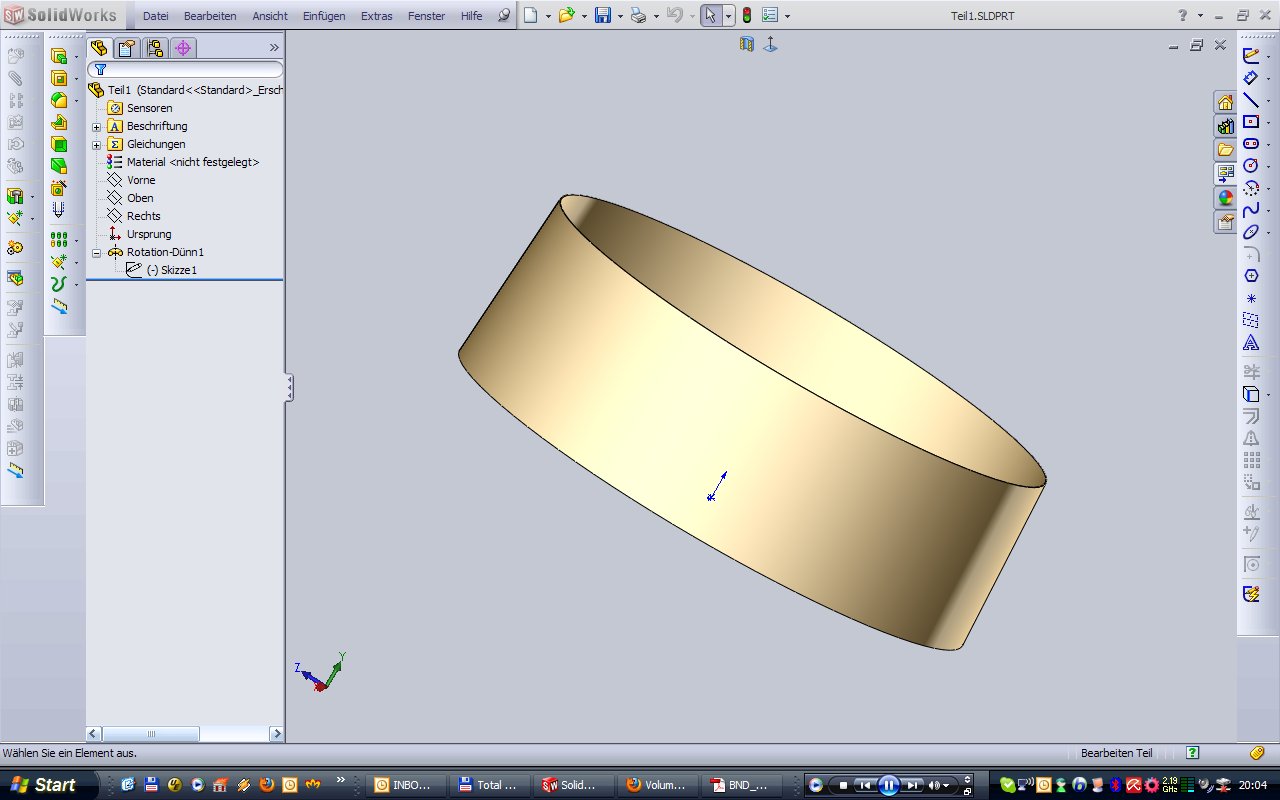Select Skizze1 in the feature tree
This screenshot has width=1280, height=800.
pos(171,270)
